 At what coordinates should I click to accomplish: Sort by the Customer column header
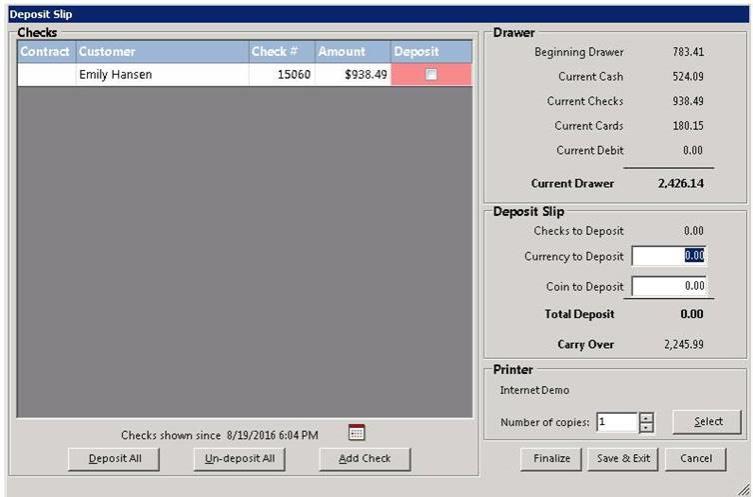162,52
